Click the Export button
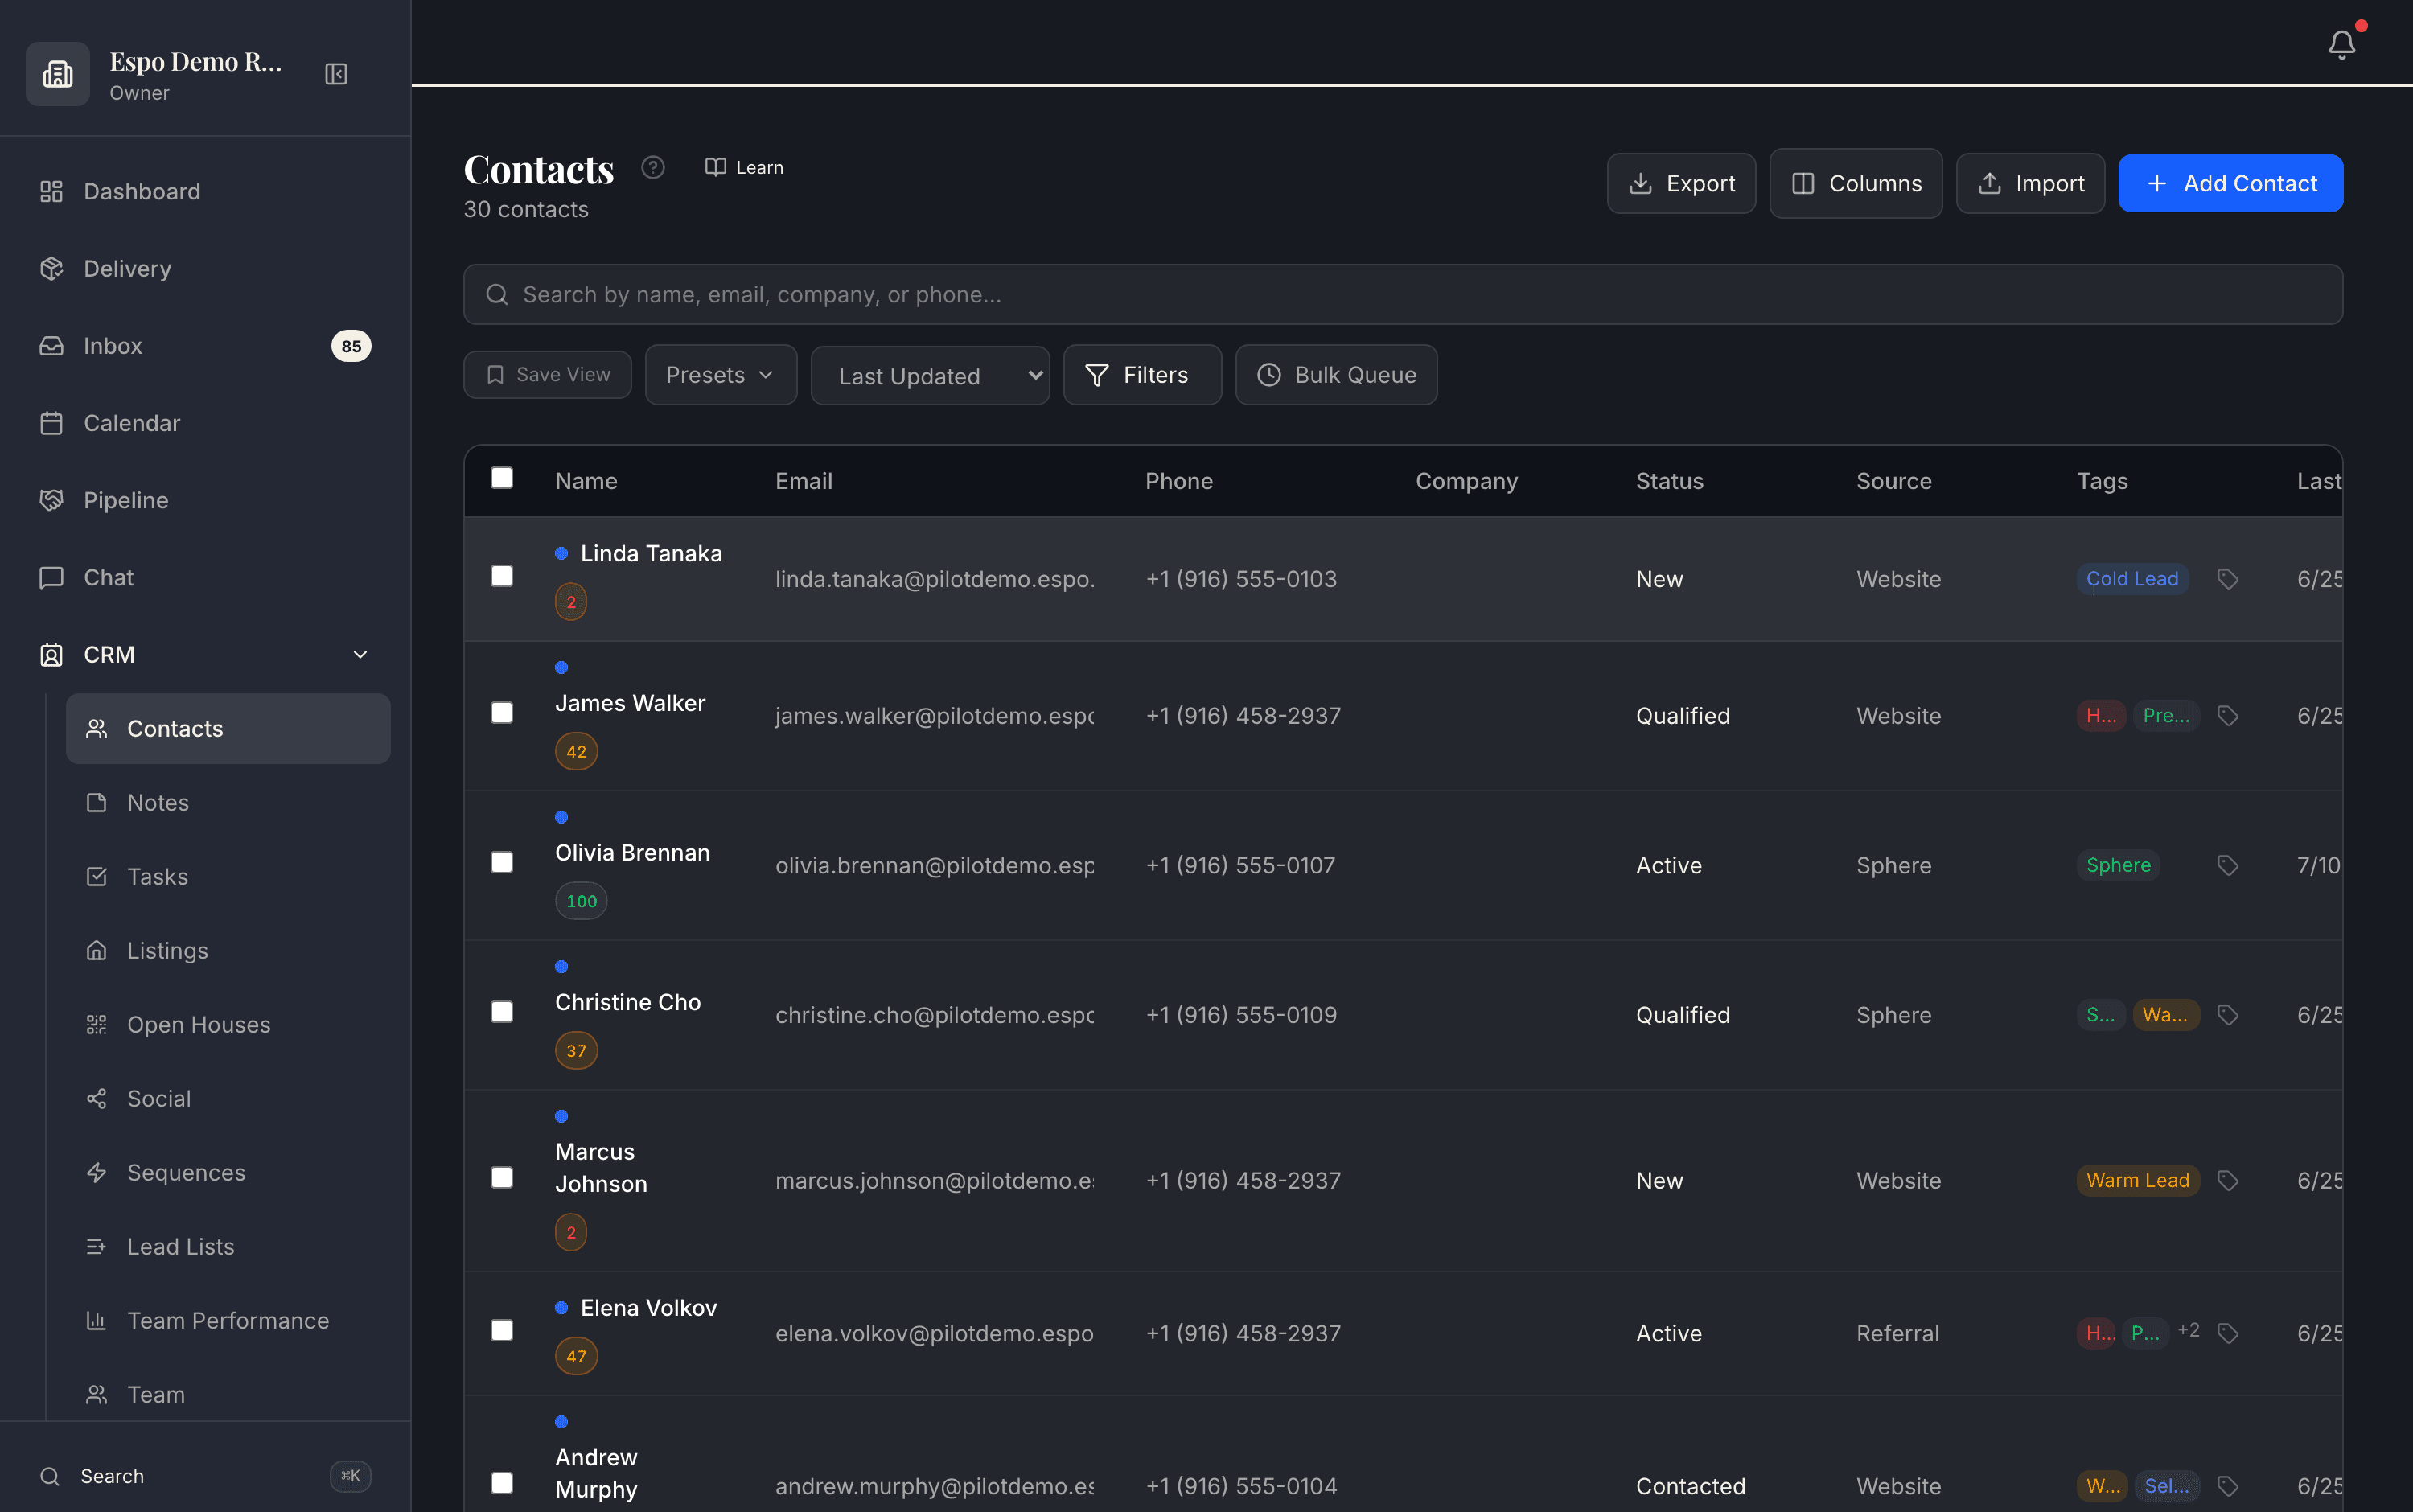This screenshot has height=1512, width=2413. [1681, 184]
